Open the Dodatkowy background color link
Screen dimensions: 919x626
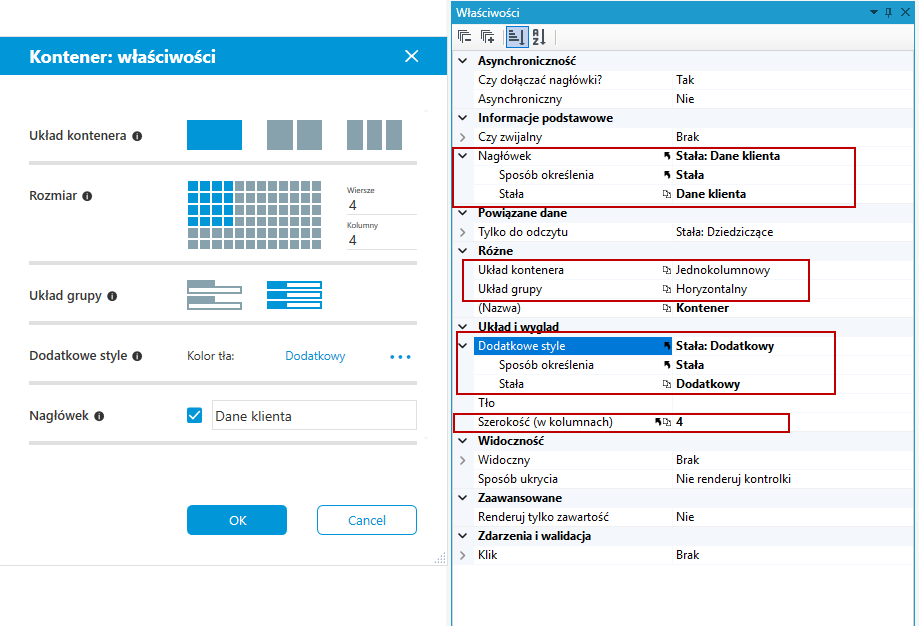(x=315, y=356)
